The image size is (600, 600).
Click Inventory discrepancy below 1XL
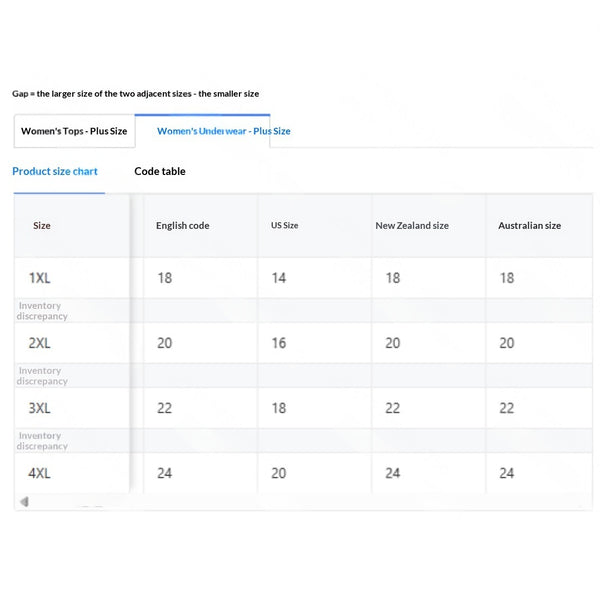coord(42,311)
